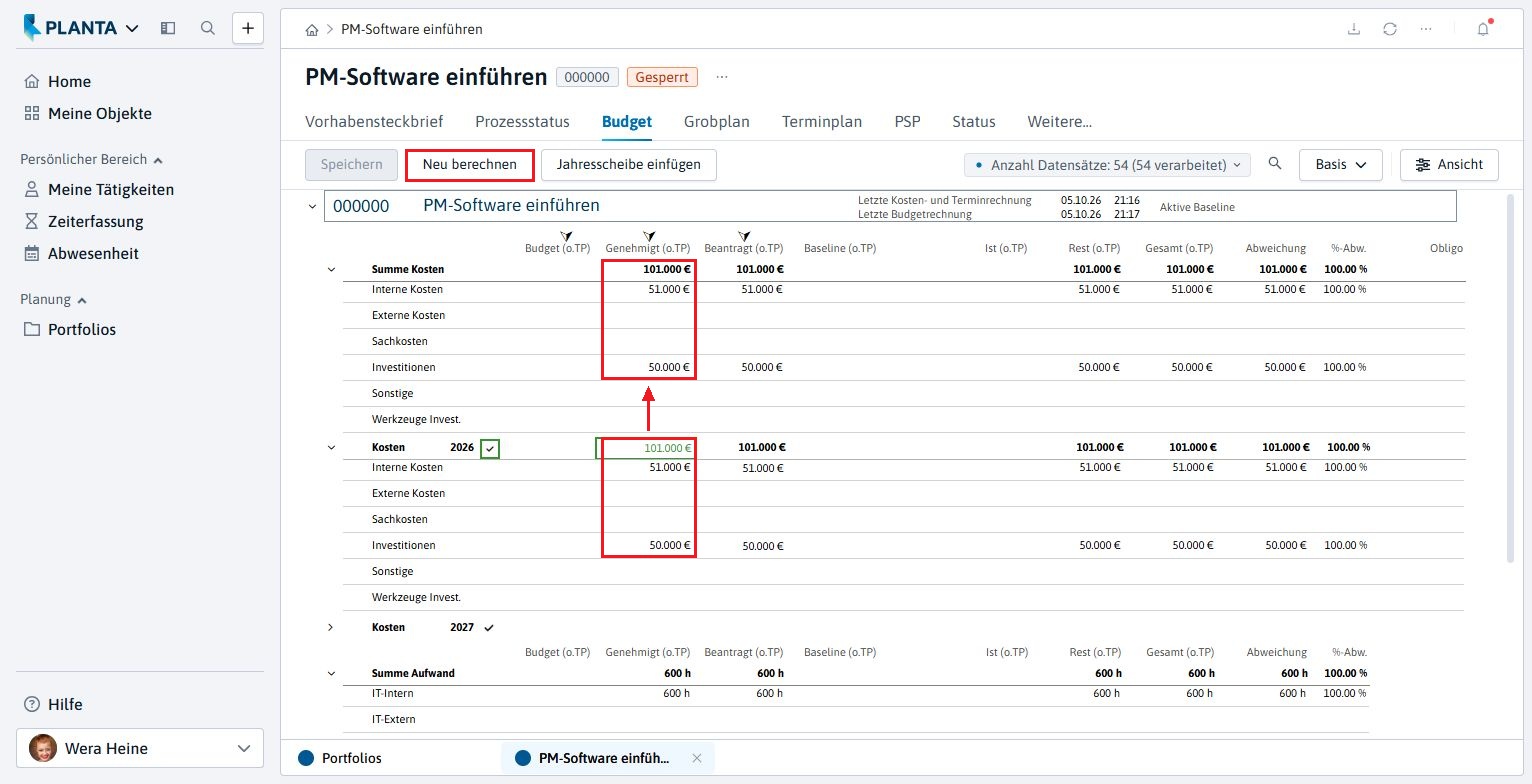The width and height of the screenshot is (1532, 784).
Task: Switch to the Prozessstatus tab
Action: click(x=522, y=122)
